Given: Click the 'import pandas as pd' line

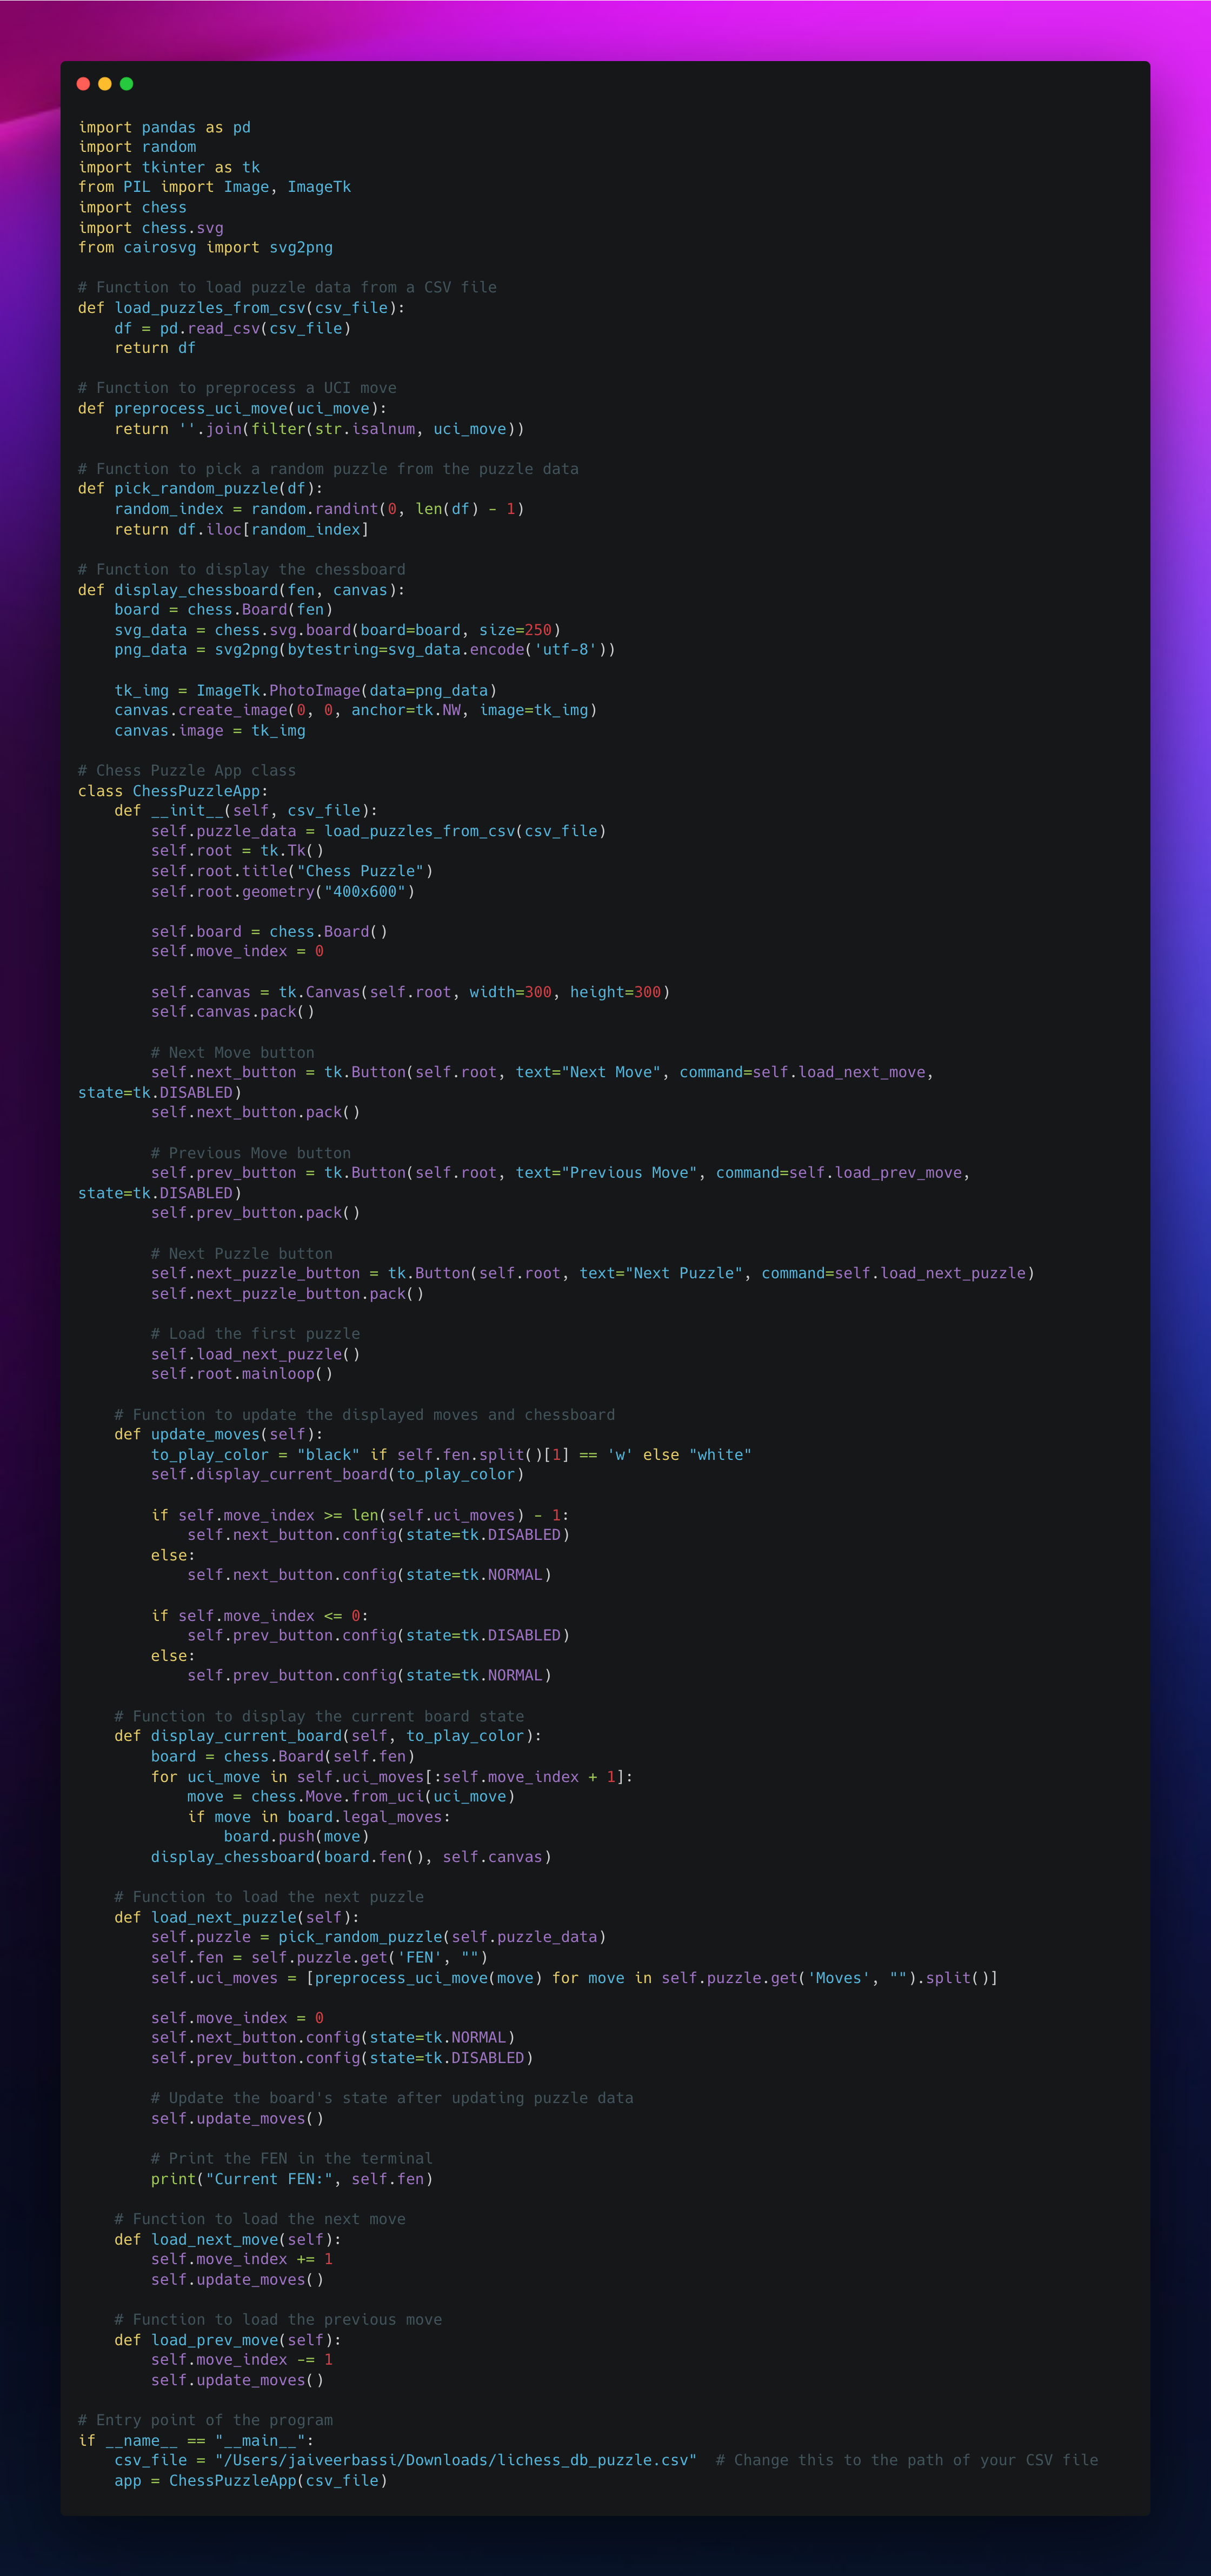Looking at the screenshot, I should pos(164,127).
